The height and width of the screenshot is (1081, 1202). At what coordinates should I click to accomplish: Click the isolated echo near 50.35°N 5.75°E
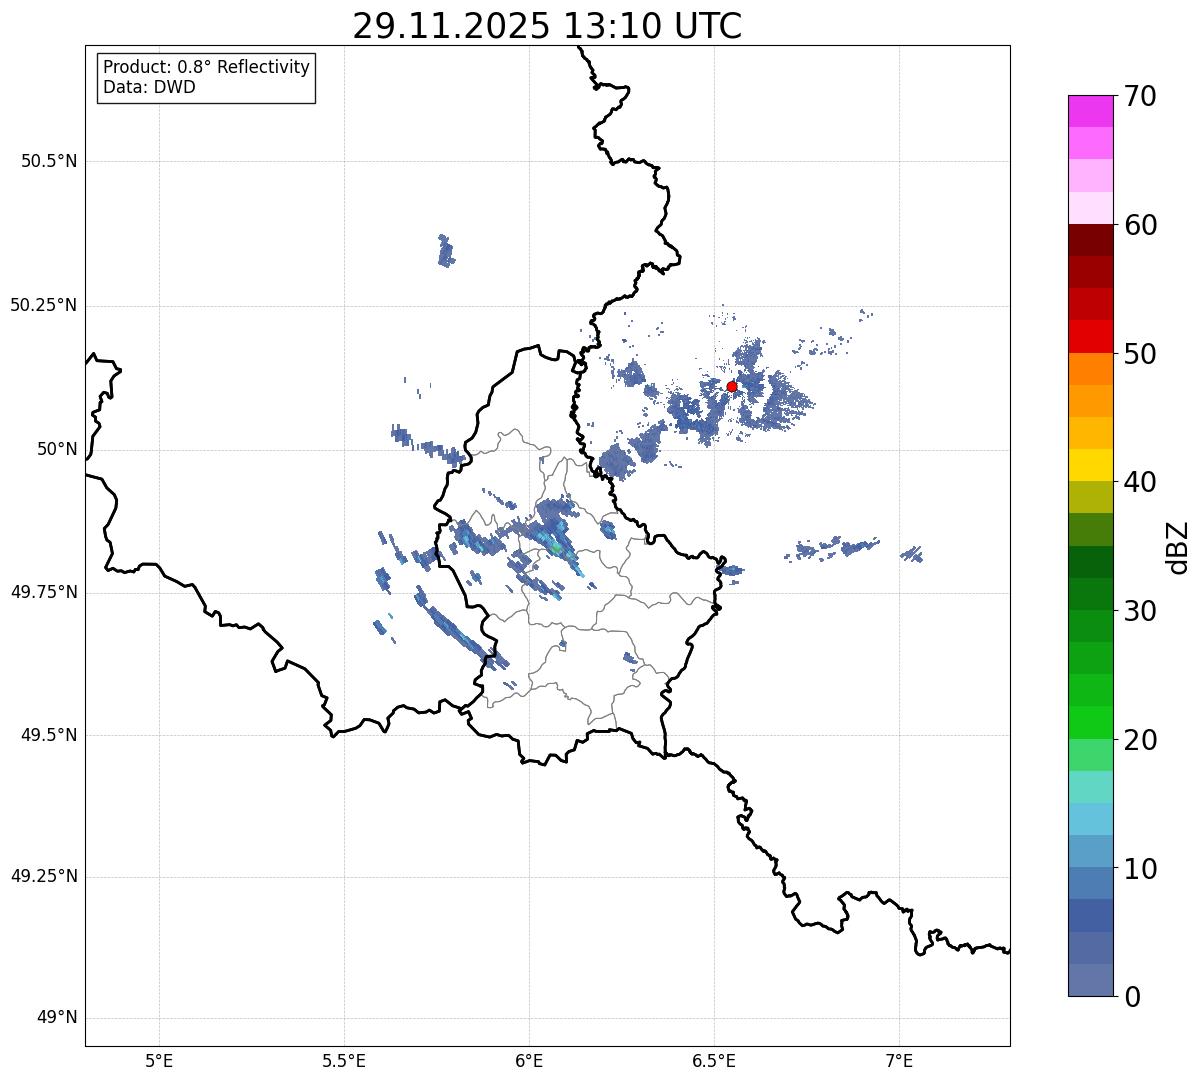point(446,251)
